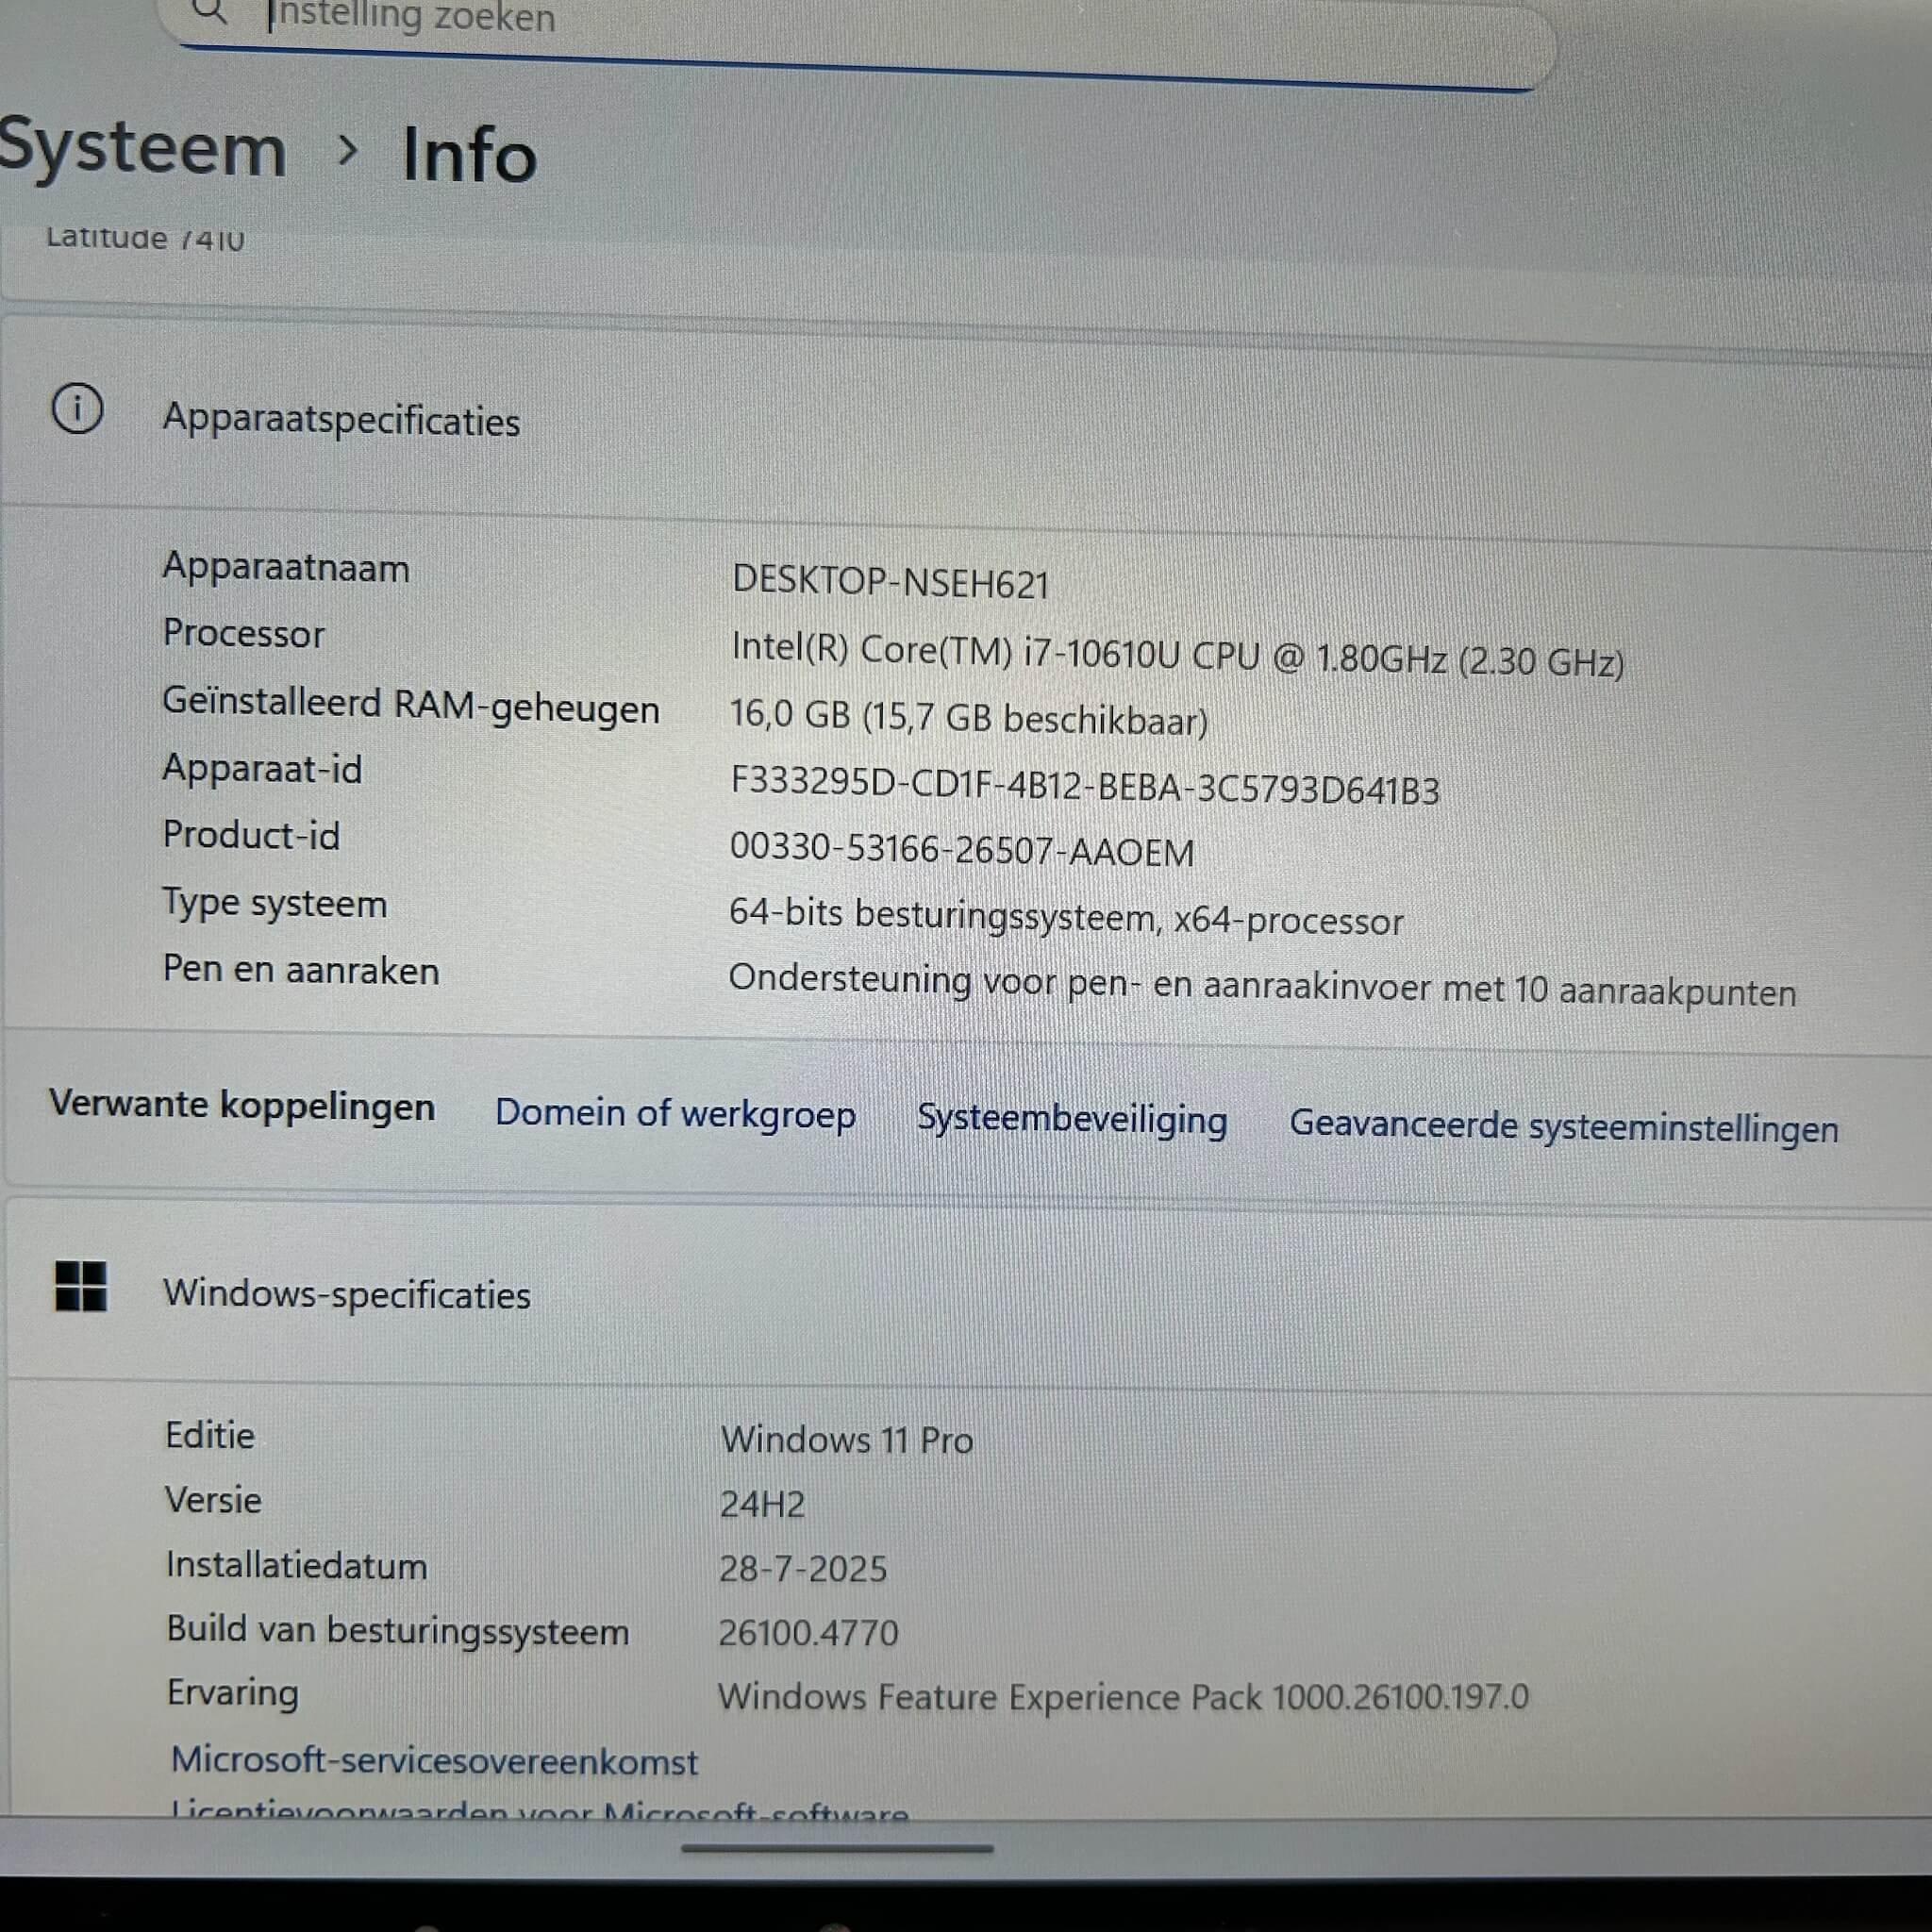Select the 16,0 GB RAM value
Viewport: 1932px width, 1932px height.
pyautogui.click(x=968, y=718)
